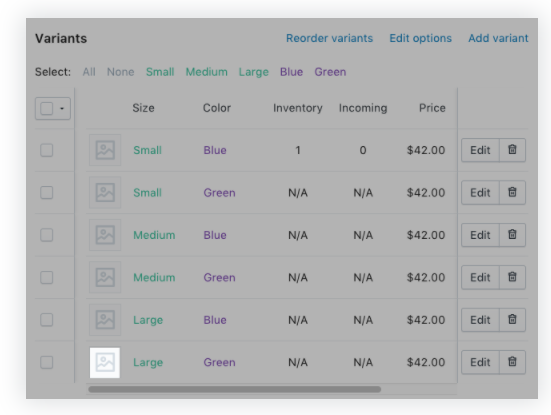Select Blue variants filter link

291,72
